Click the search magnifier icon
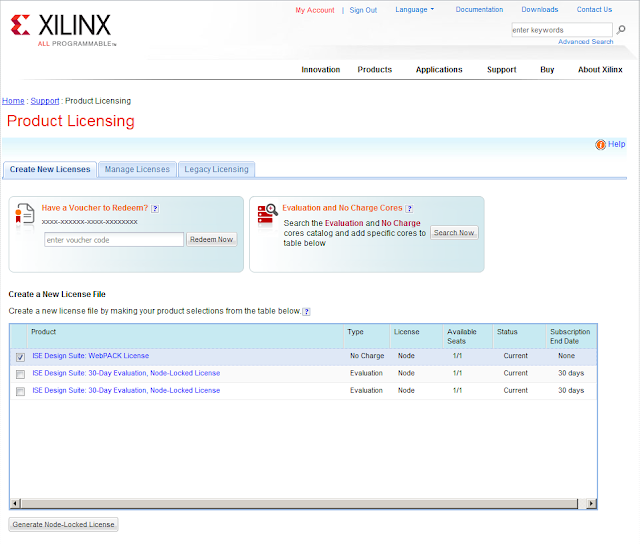This screenshot has height=545, width=640. (621, 29)
